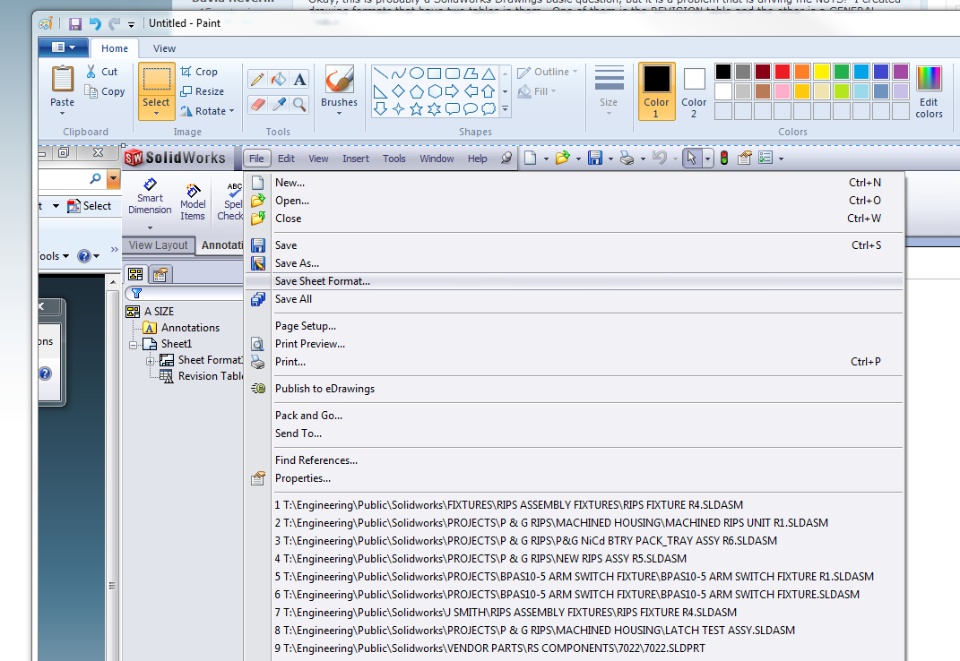Choose Save As... from File menu
960x661 pixels.
[574, 263]
